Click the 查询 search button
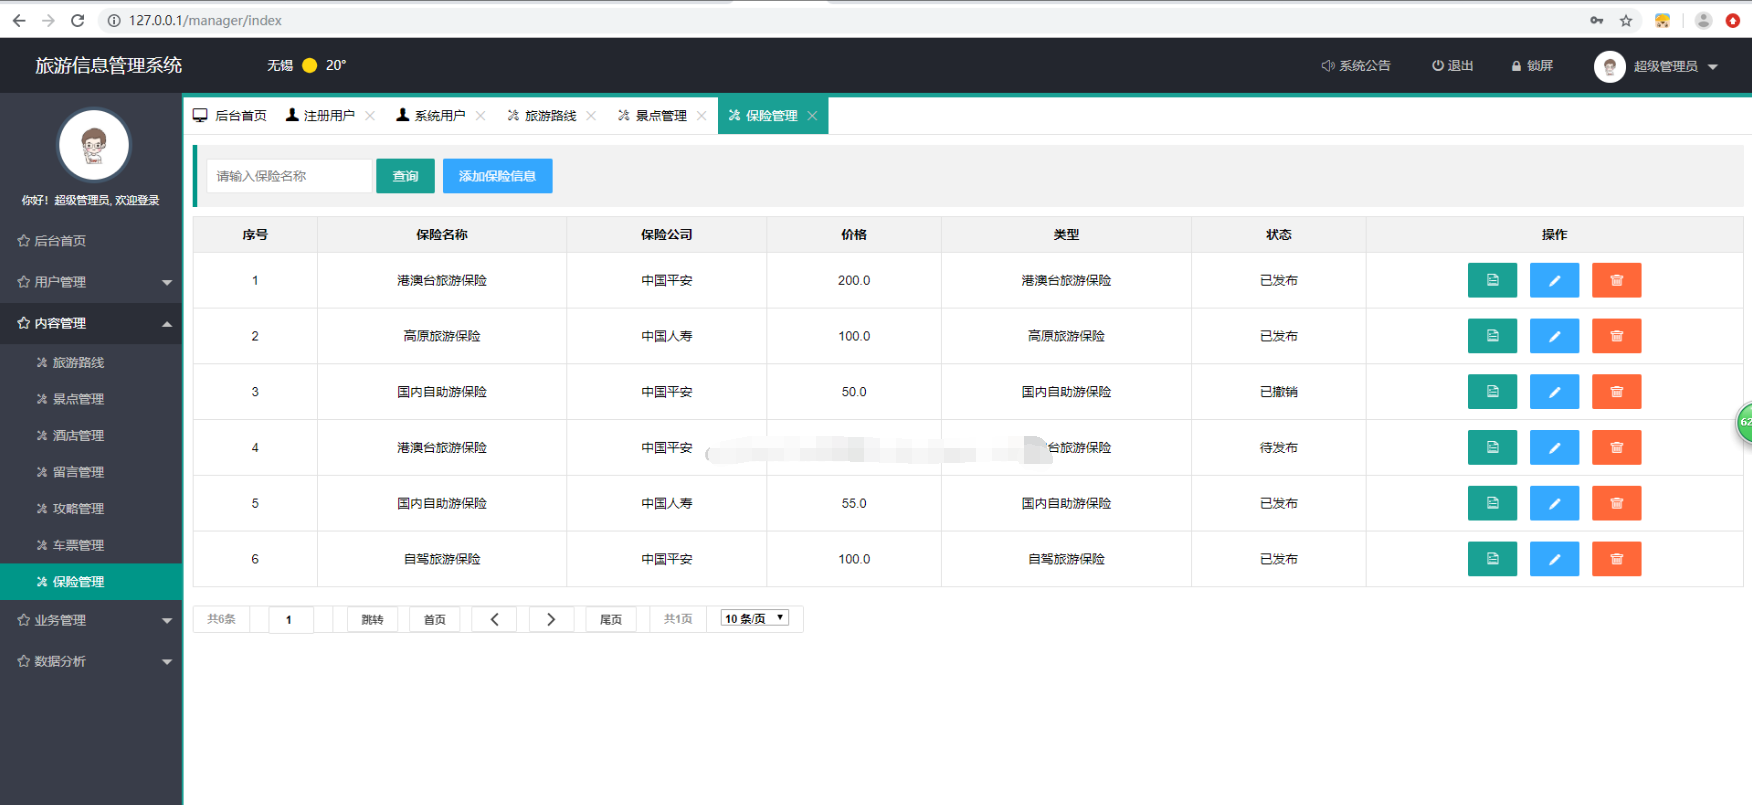 click(405, 176)
